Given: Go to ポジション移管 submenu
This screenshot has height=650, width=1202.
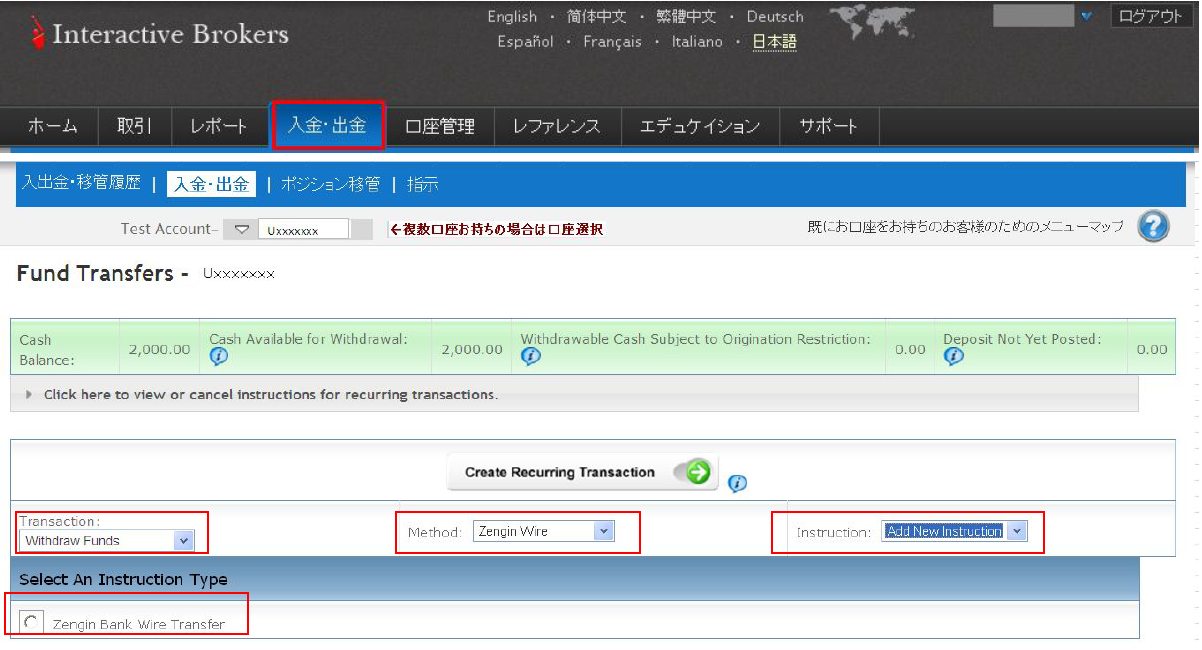Looking at the screenshot, I should tap(330, 184).
